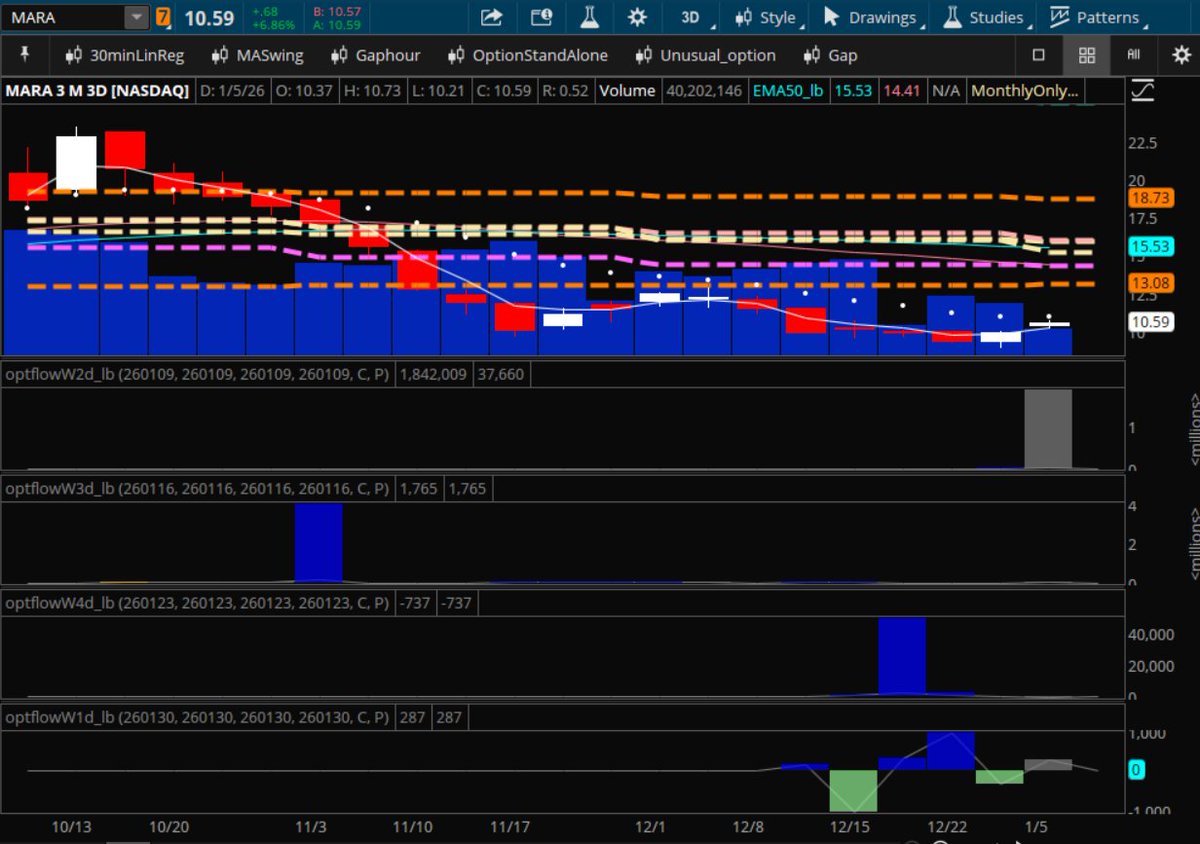
Task: Click the 1/5 date label
Action: pyautogui.click(x=1037, y=827)
